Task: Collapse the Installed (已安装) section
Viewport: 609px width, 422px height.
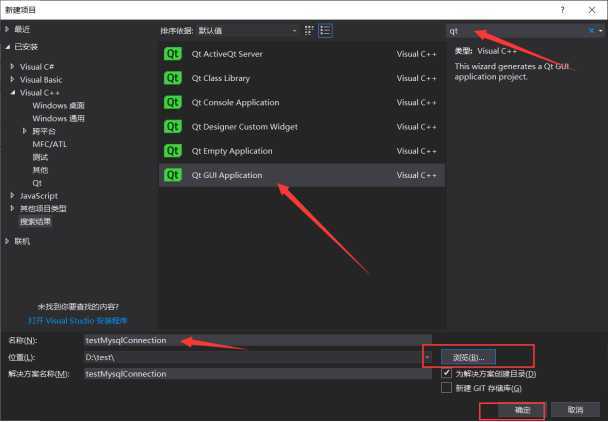Action: (x=7, y=47)
